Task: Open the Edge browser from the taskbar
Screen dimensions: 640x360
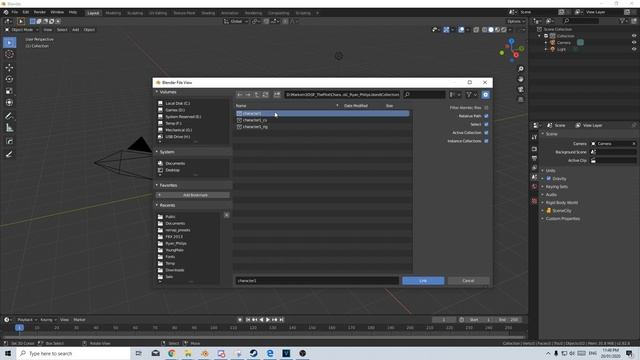Action: 270,353
